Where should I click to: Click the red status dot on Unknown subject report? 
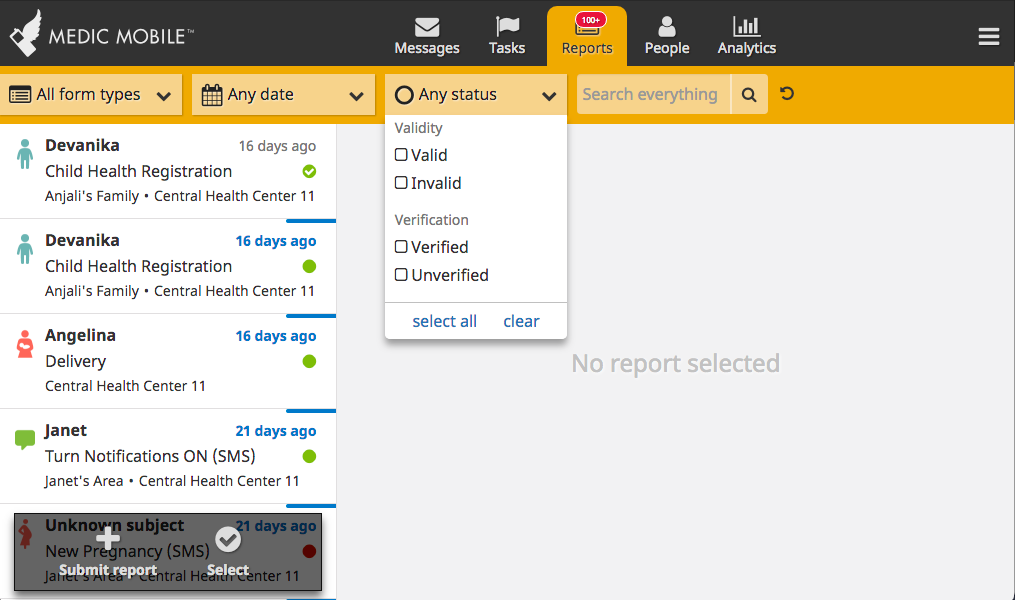pyautogui.click(x=309, y=551)
